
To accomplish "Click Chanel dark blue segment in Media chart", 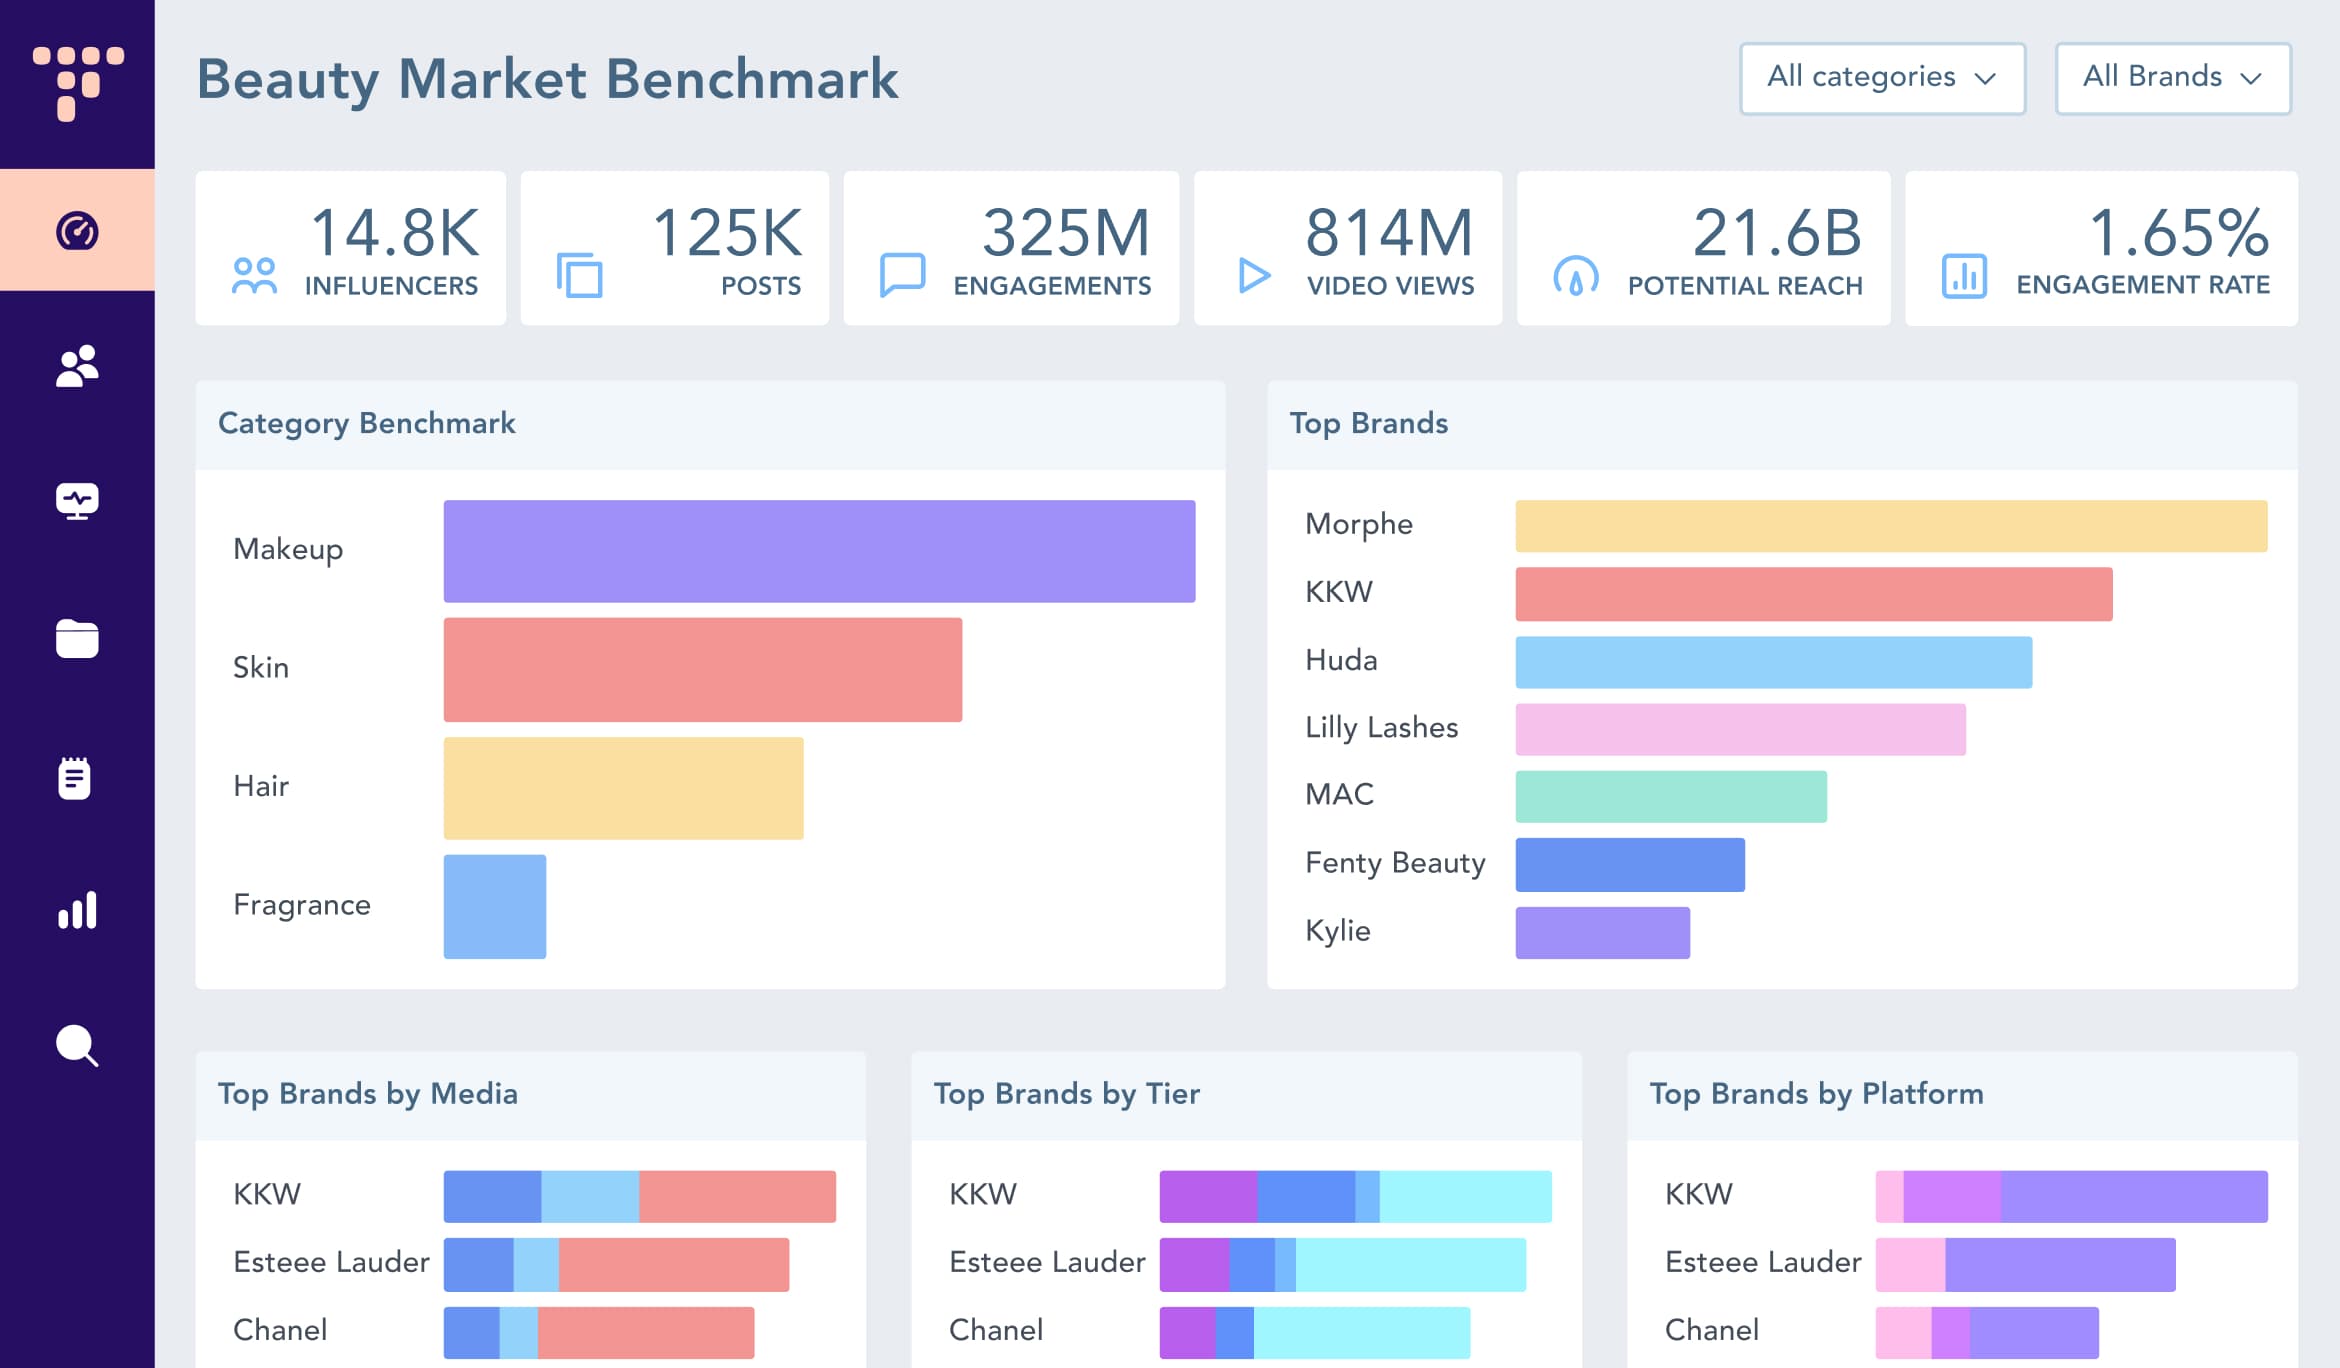I will [x=472, y=1333].
